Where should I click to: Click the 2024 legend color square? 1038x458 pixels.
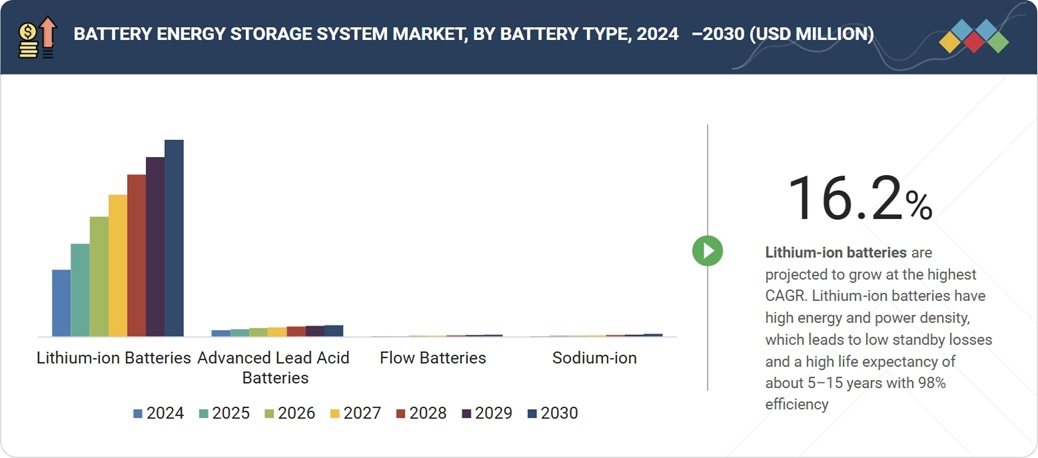point(139,413)
